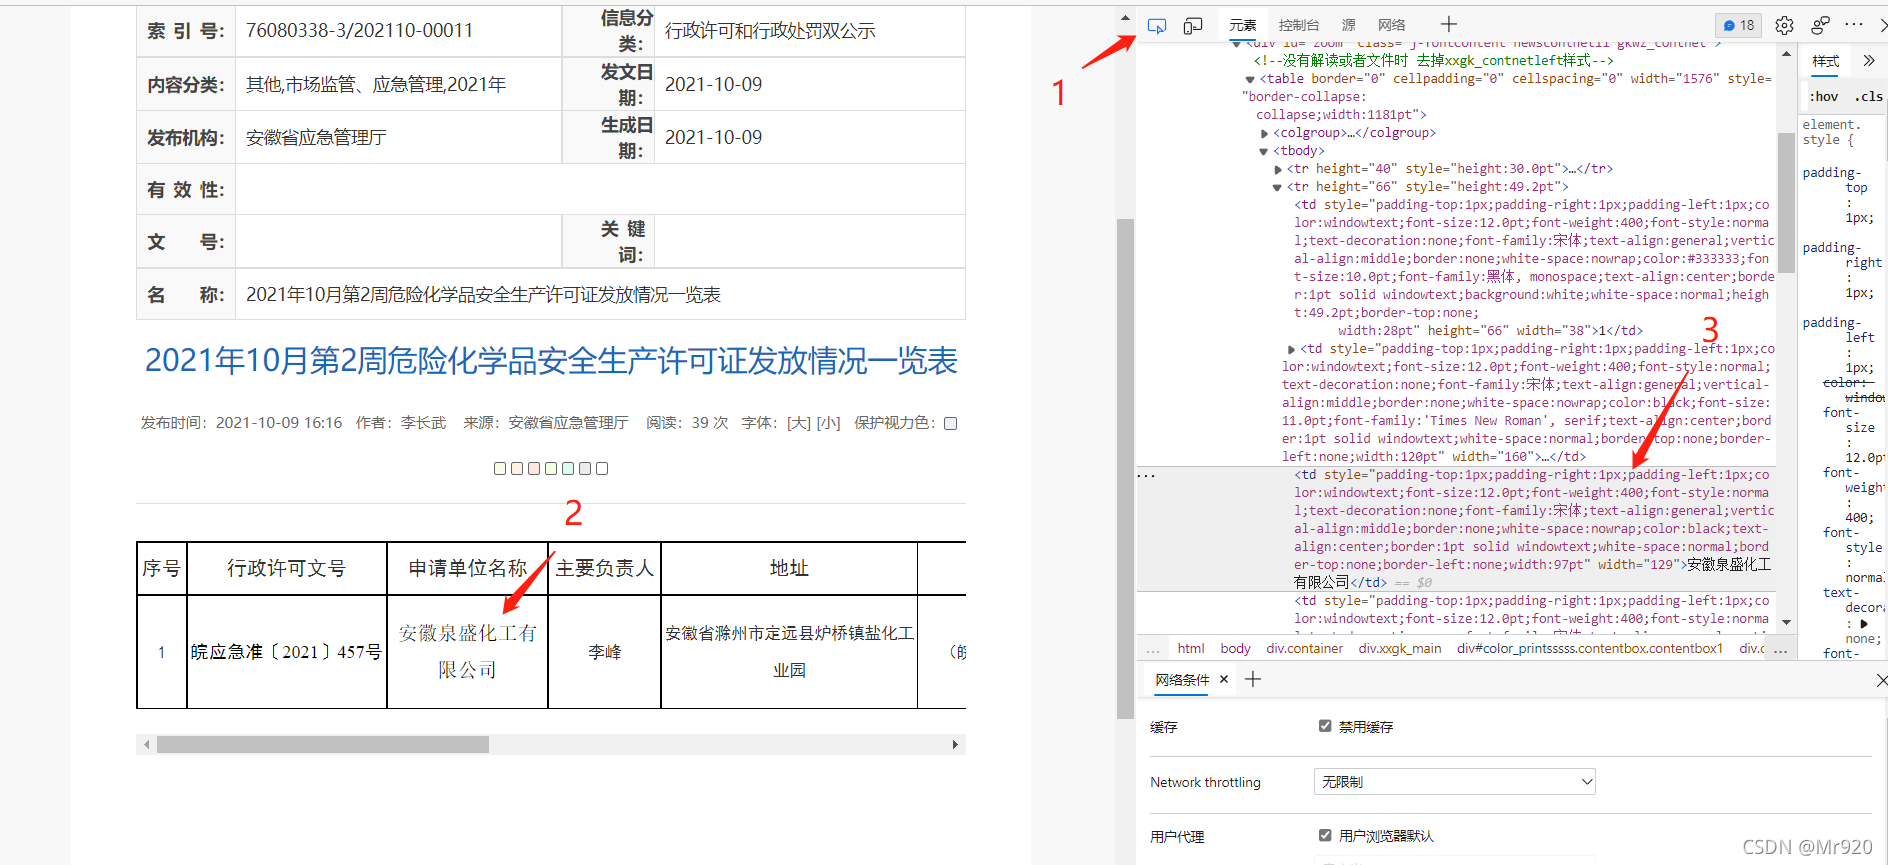The height and width of the screenshot is (865, 1888).
Task: Click the send feedback icon
Action: 1821,26
